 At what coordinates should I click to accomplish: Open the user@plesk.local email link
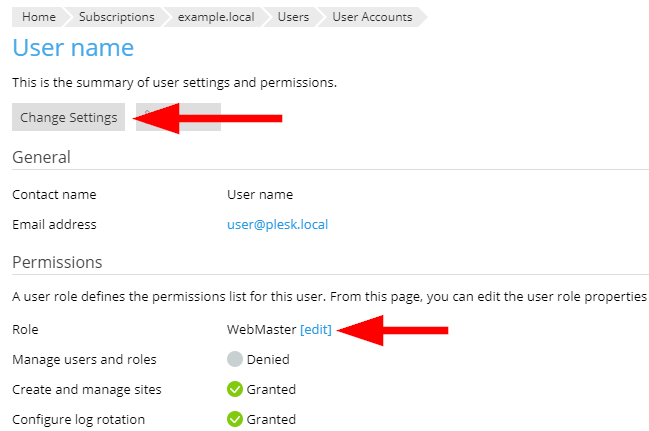coord(277,224)
